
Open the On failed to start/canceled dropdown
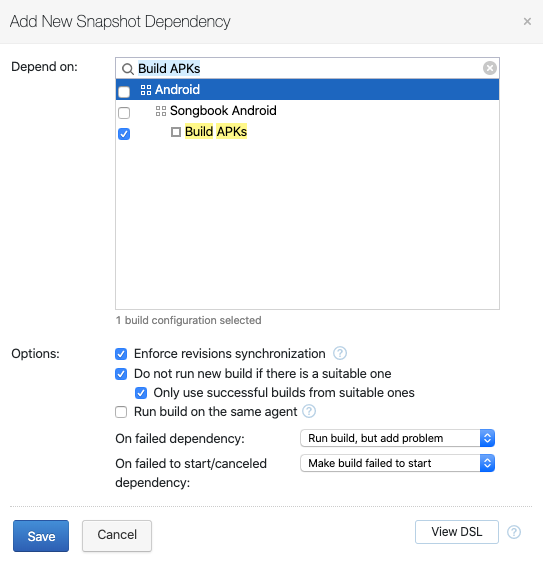tap(397, 463)
